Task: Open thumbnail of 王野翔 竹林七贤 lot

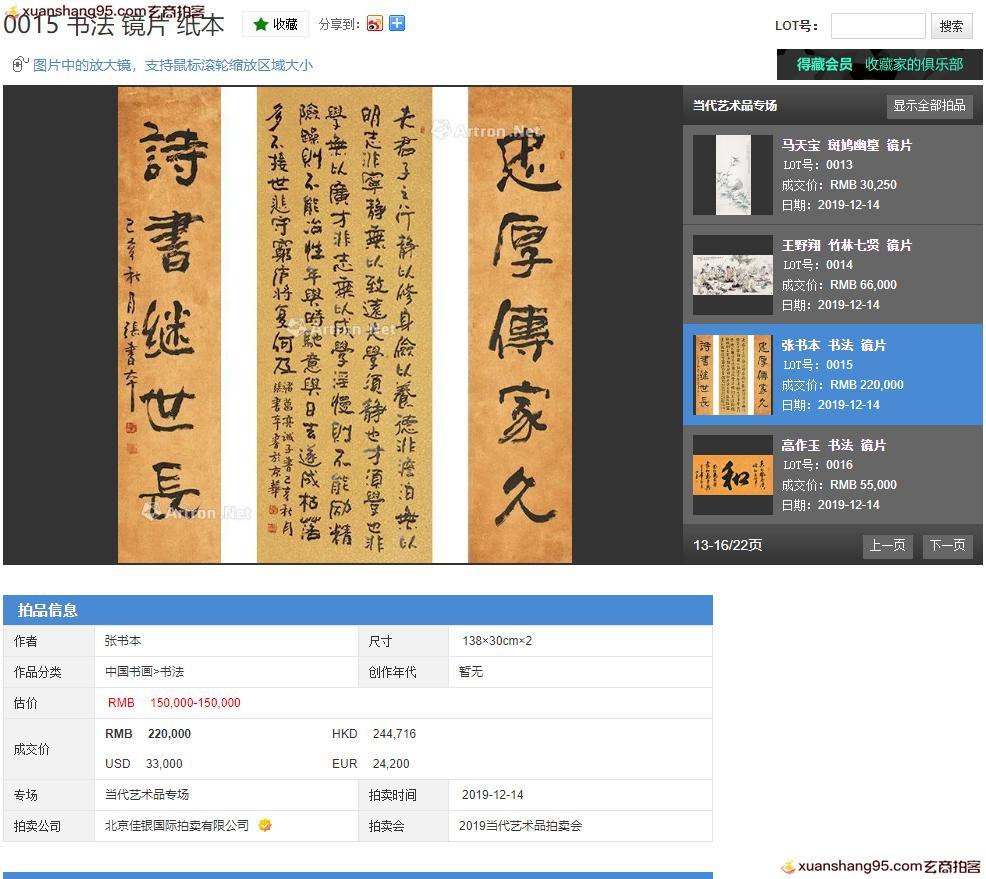Action: (x=733, y=275)
